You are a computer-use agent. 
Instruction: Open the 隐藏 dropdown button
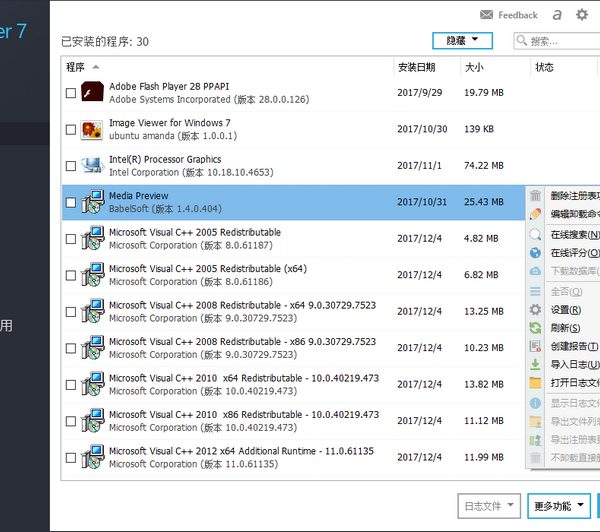click(x=462, y=41)
